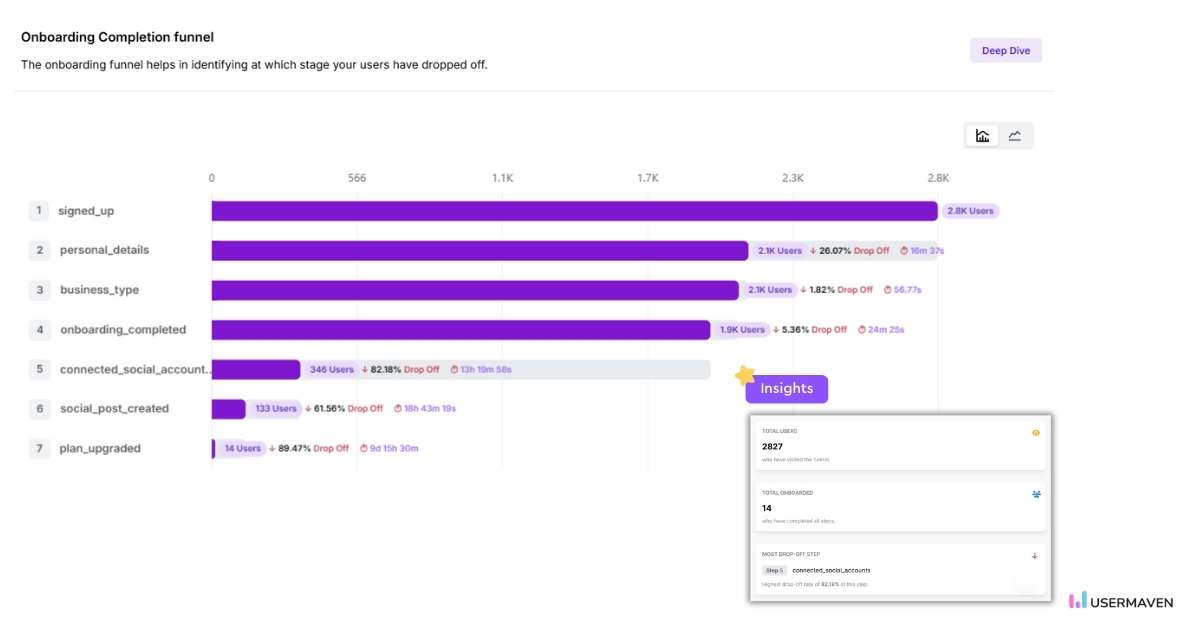Open the Deep Dive analysis
Viewport: 1200px width, 630px height.
(1005, 50)
